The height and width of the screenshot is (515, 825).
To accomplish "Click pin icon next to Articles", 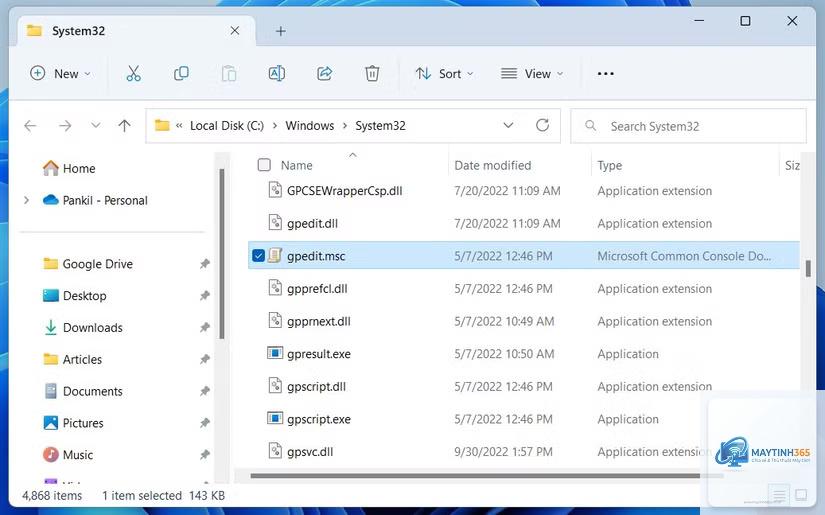I will click(x=205, y=359).
